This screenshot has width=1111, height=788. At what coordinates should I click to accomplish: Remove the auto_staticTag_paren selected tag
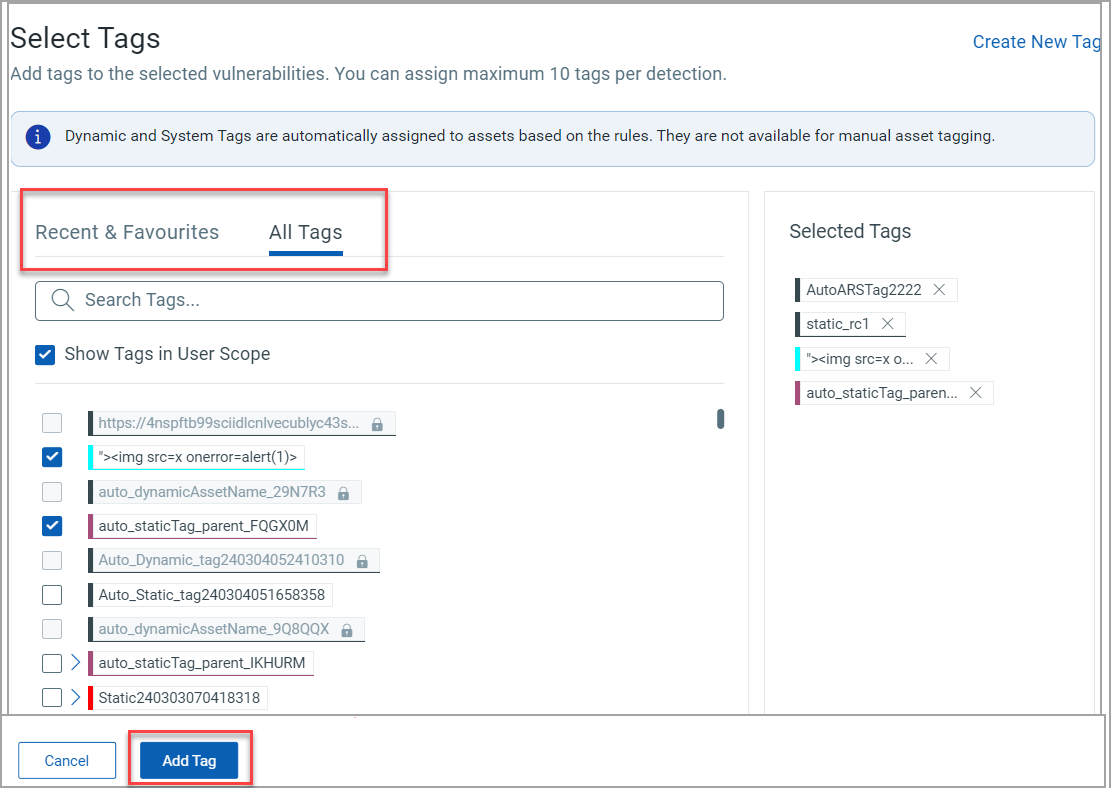click(975, 392)
